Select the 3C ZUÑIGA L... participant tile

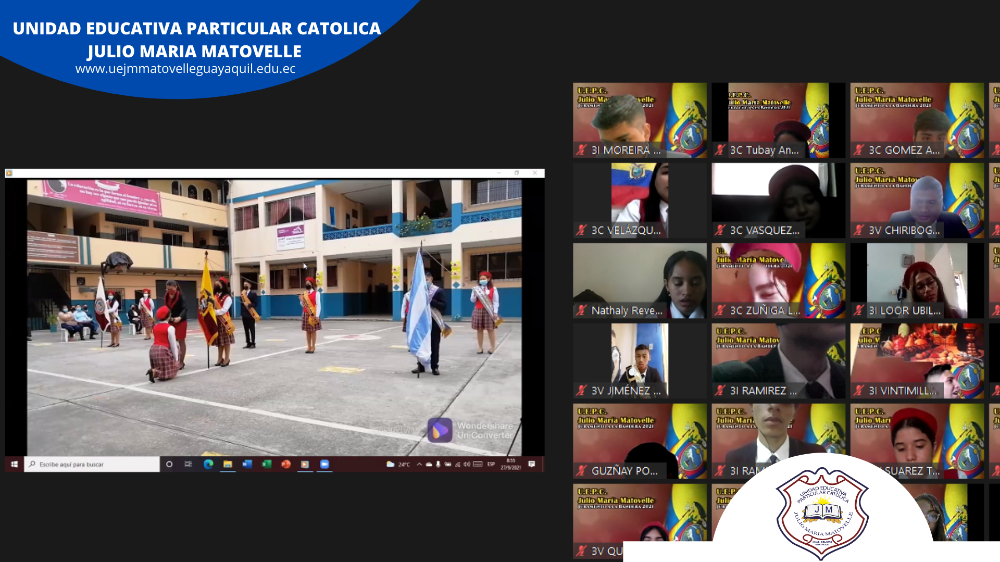tap(778, 281)
